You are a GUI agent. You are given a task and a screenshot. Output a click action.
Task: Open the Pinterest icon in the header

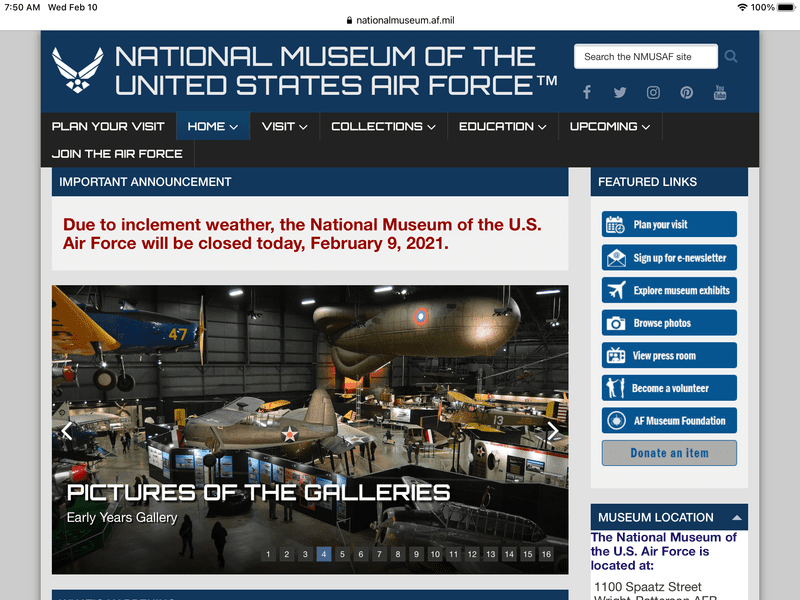coord(686,92)
